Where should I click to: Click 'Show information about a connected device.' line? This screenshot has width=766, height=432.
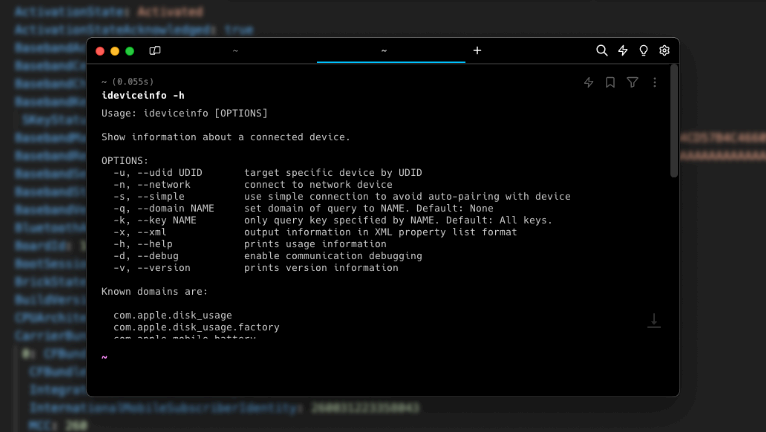226,137
